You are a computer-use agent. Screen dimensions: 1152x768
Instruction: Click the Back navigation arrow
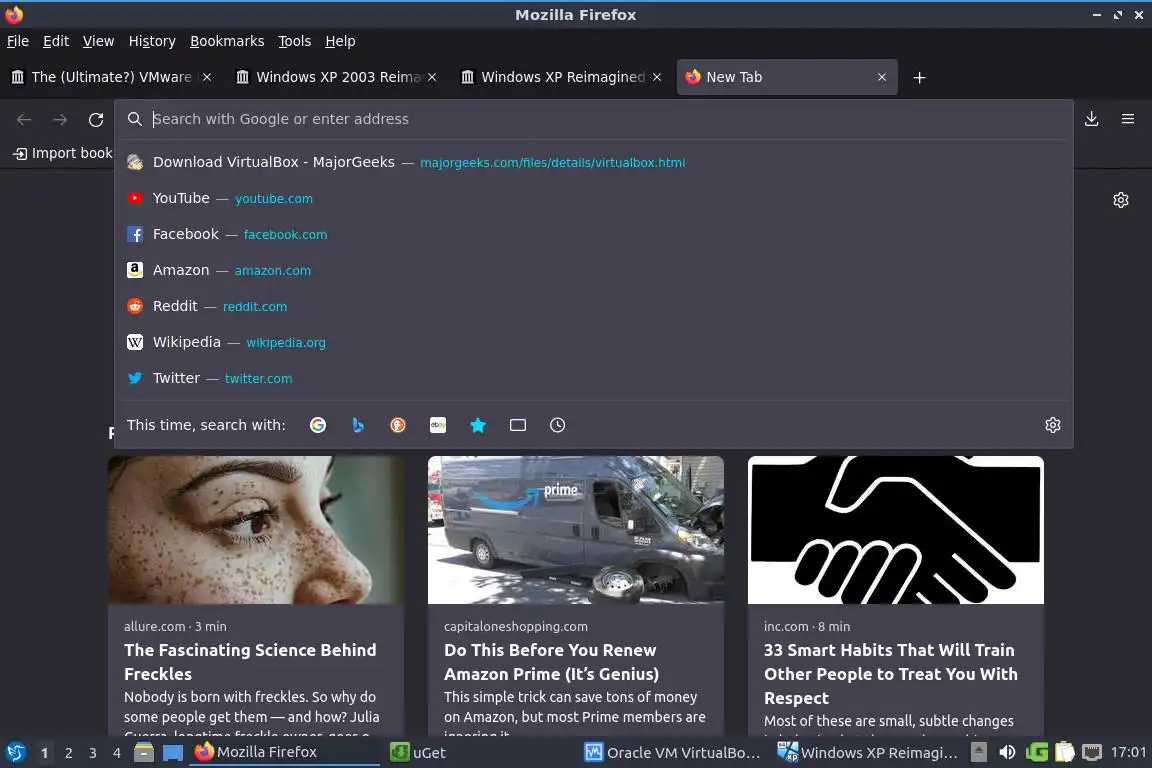24,119
